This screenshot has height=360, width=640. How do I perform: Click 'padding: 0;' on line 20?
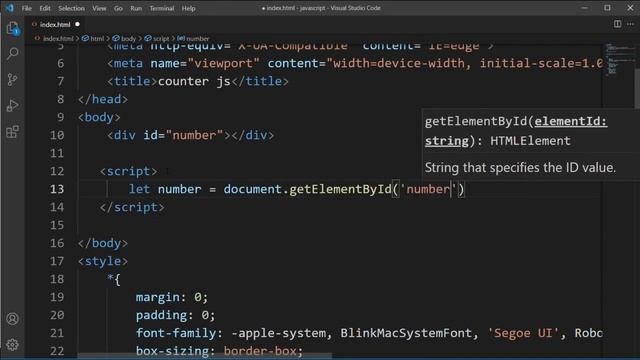click(x=176, y=315)
